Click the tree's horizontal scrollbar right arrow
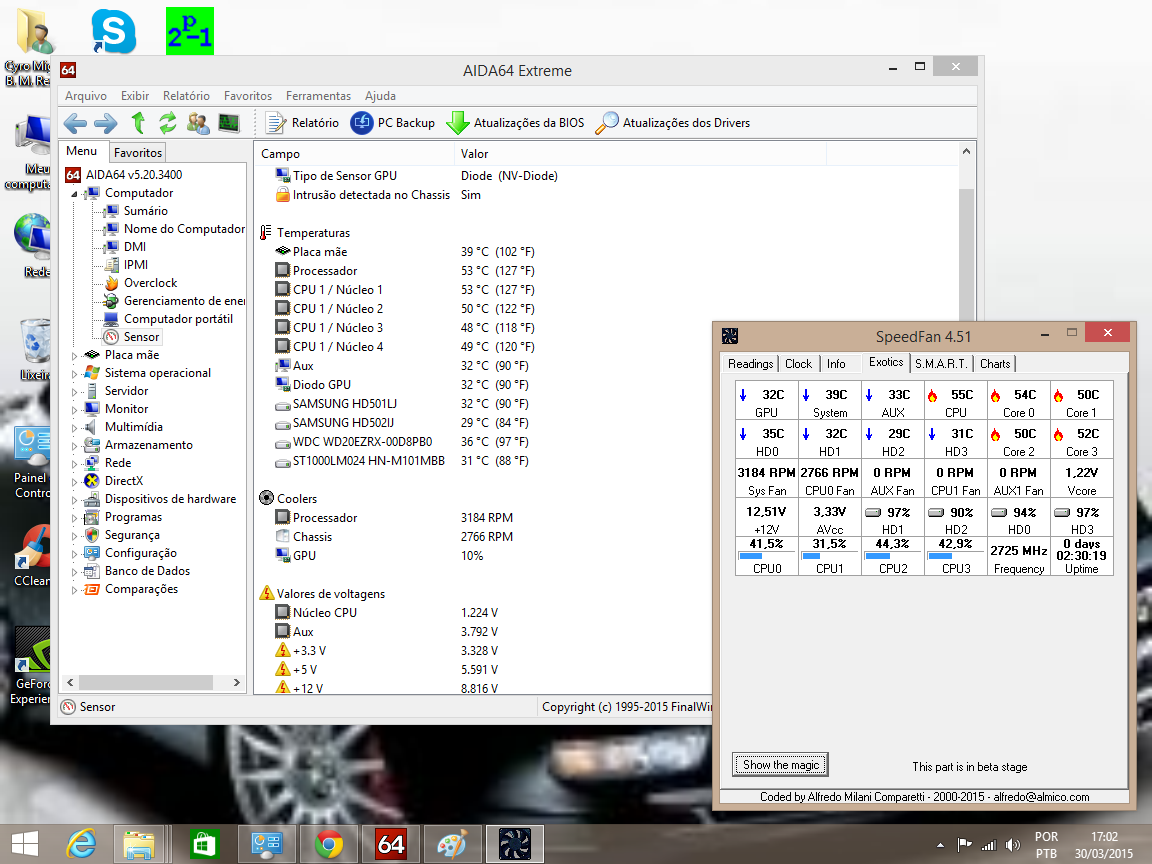Viewport: 1152px width, 864px height. pyautogui.click(x=237, y=683)
